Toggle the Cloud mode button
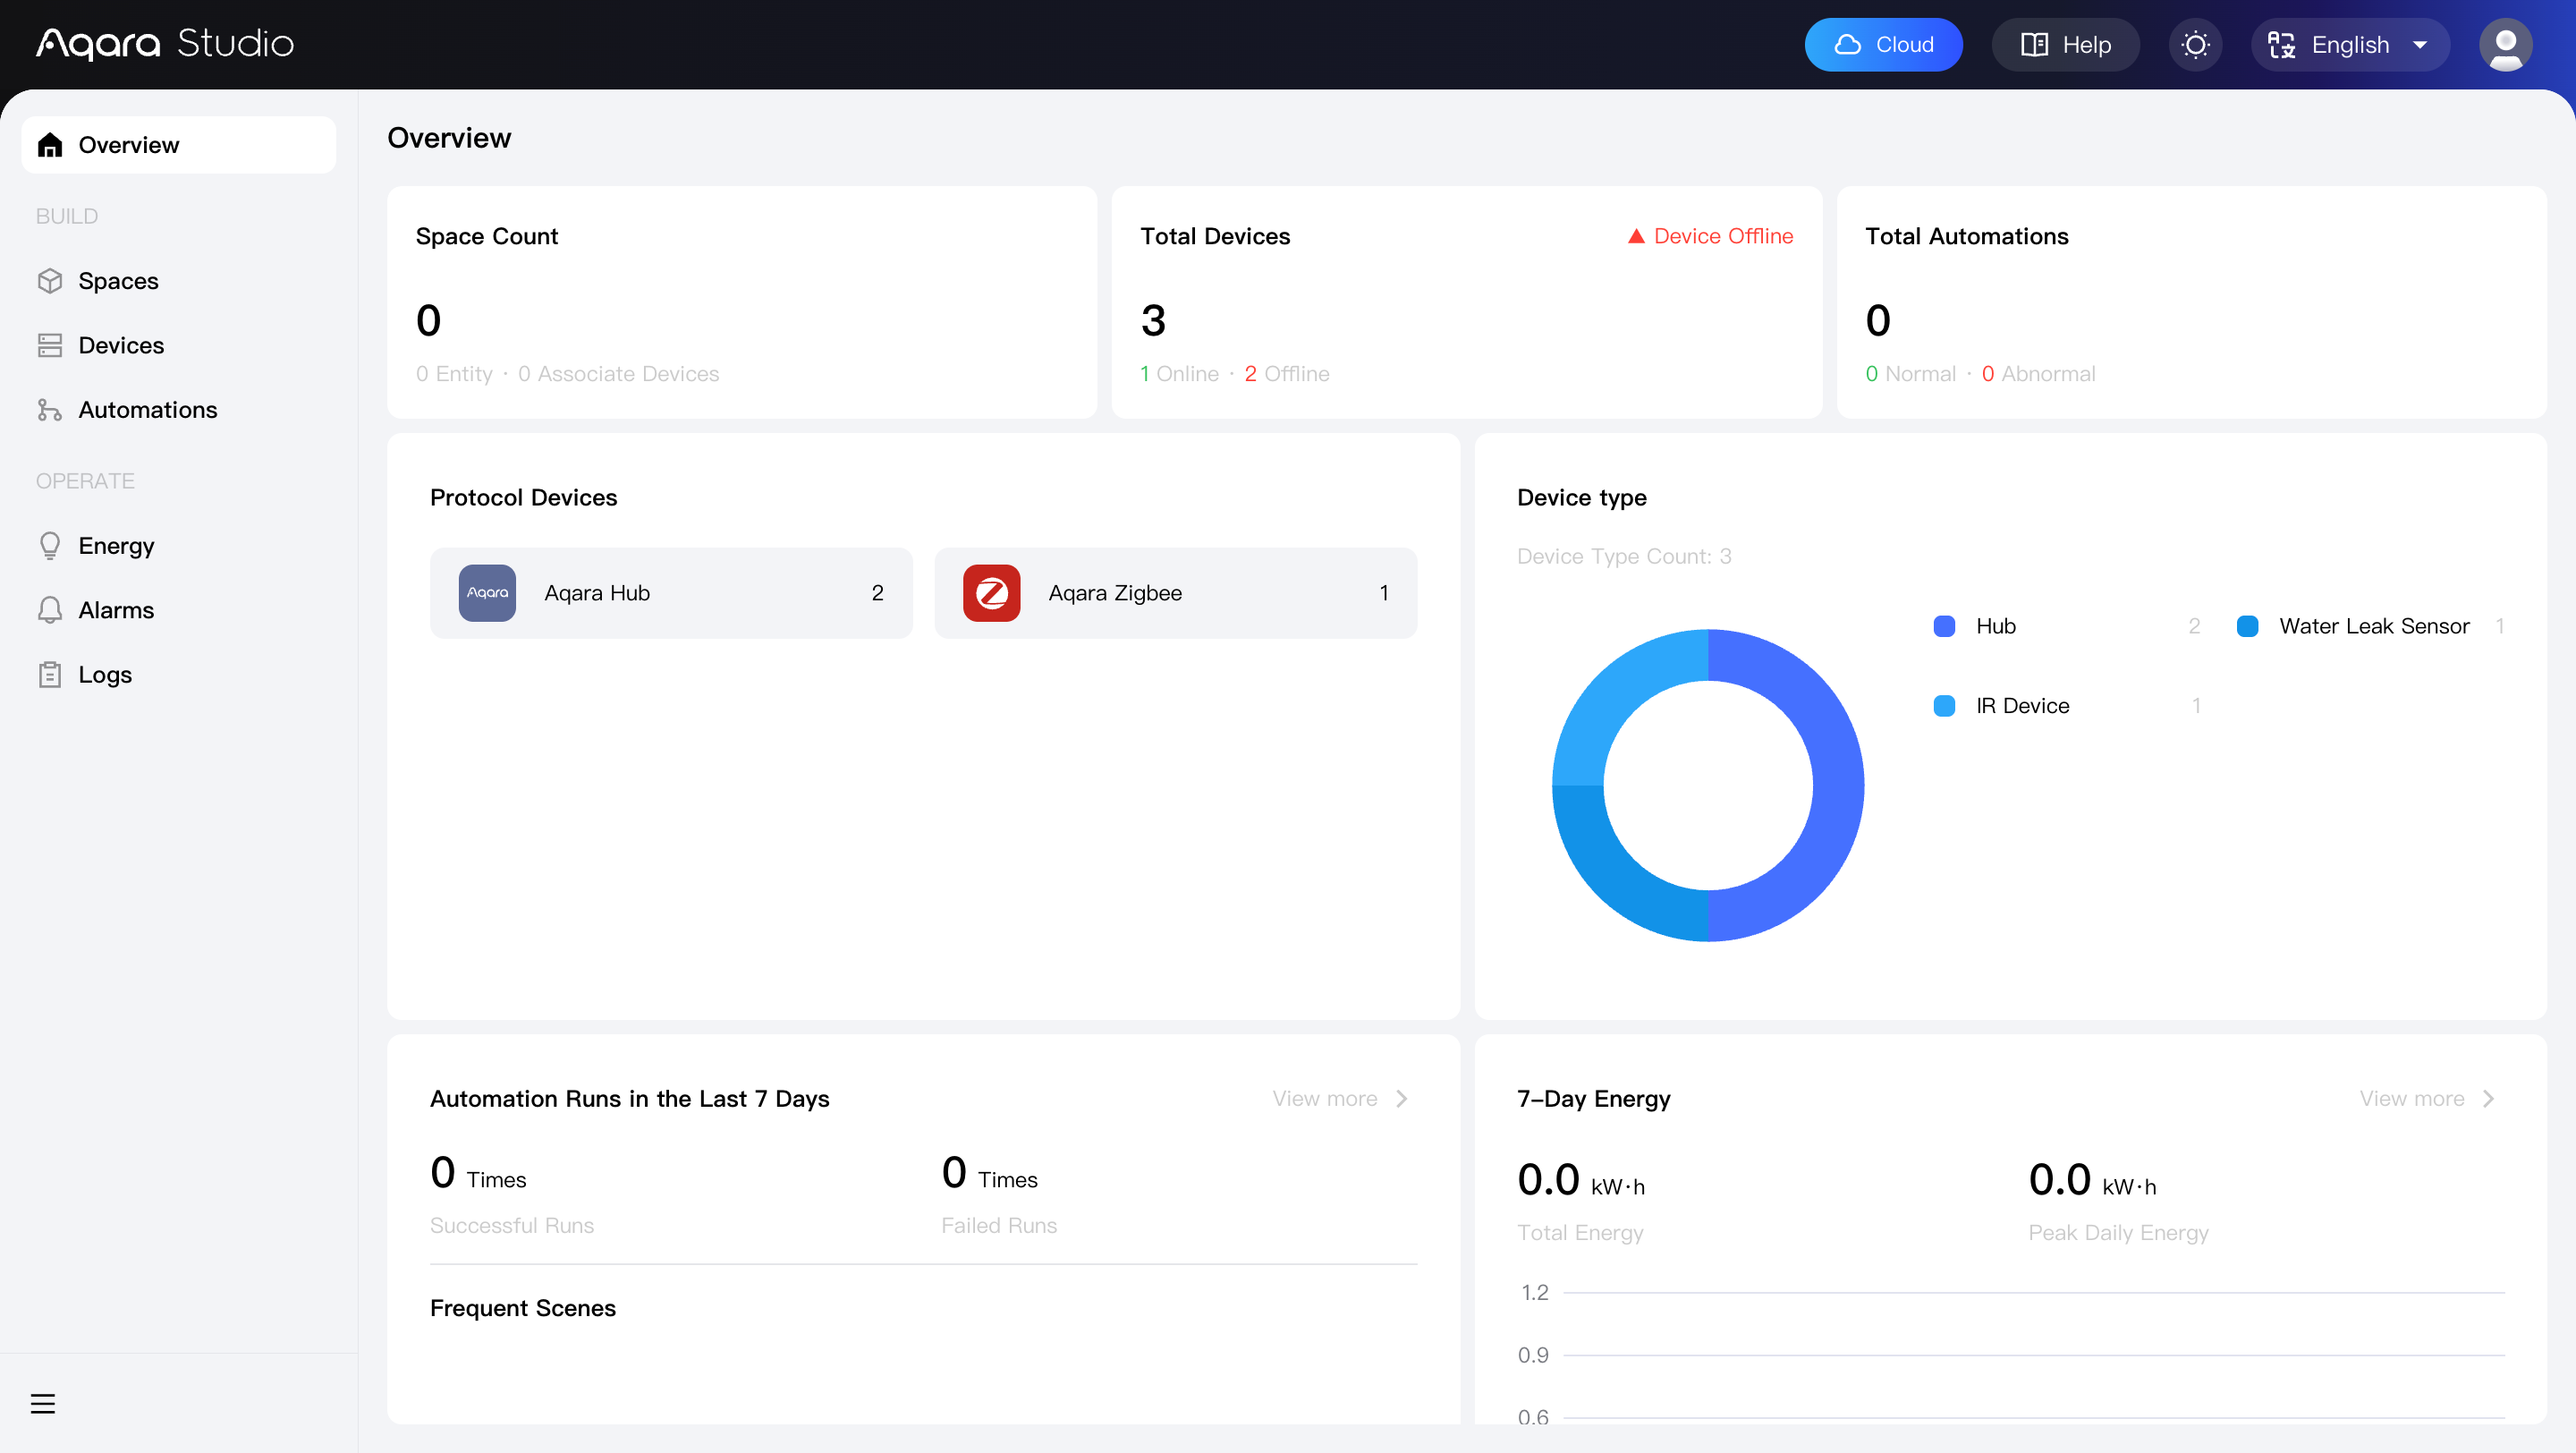The image size is (2576, 1453). pos(1883,45)
